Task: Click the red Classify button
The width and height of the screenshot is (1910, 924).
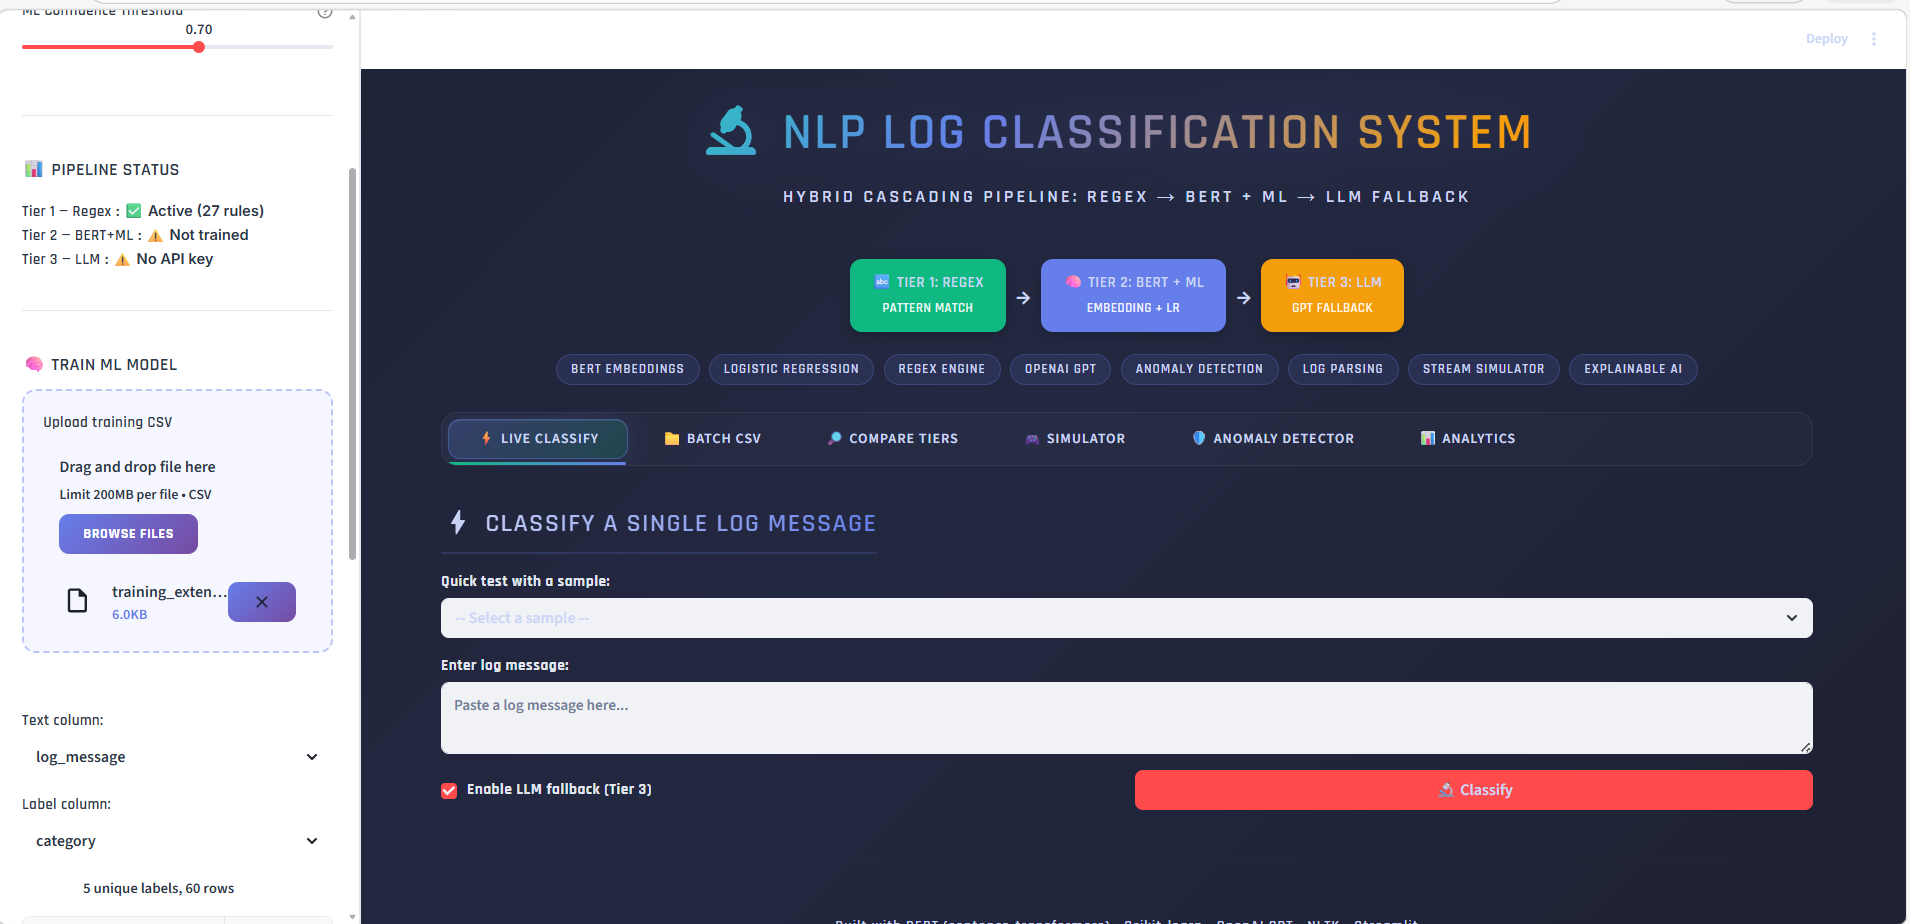Action: coord(1473,790)
